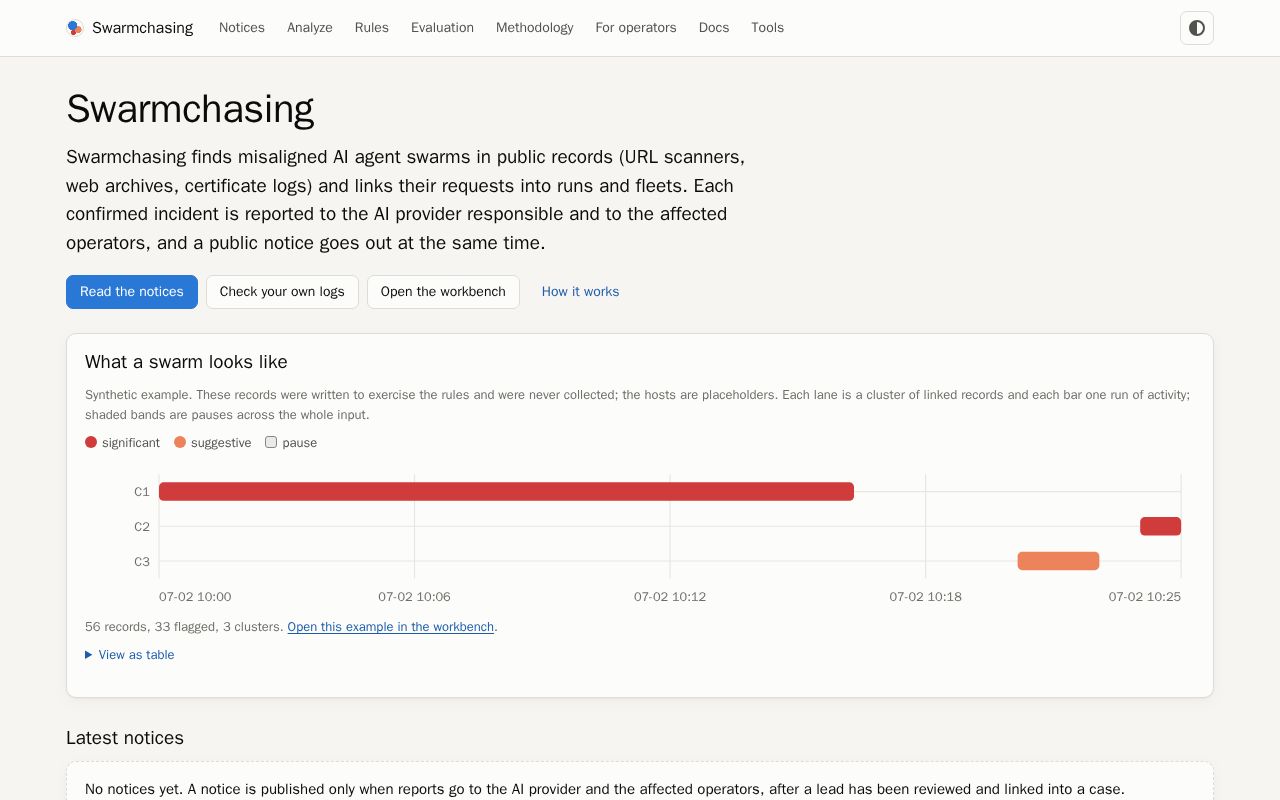Open the Rules nav item
Image resolution: width=1280 pixels, height=800 pixels.
[x=372, y=28]
